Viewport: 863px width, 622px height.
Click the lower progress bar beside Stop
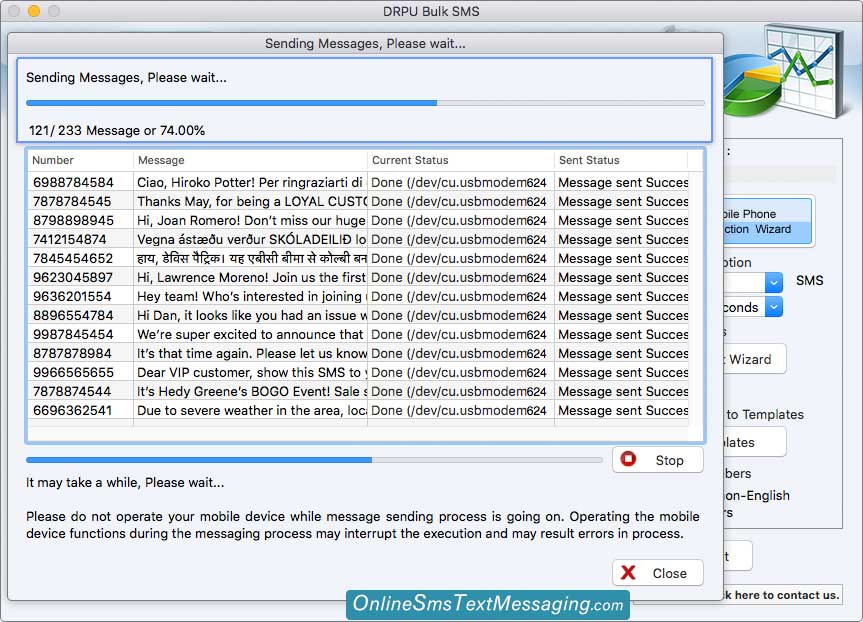pos(314,460)
